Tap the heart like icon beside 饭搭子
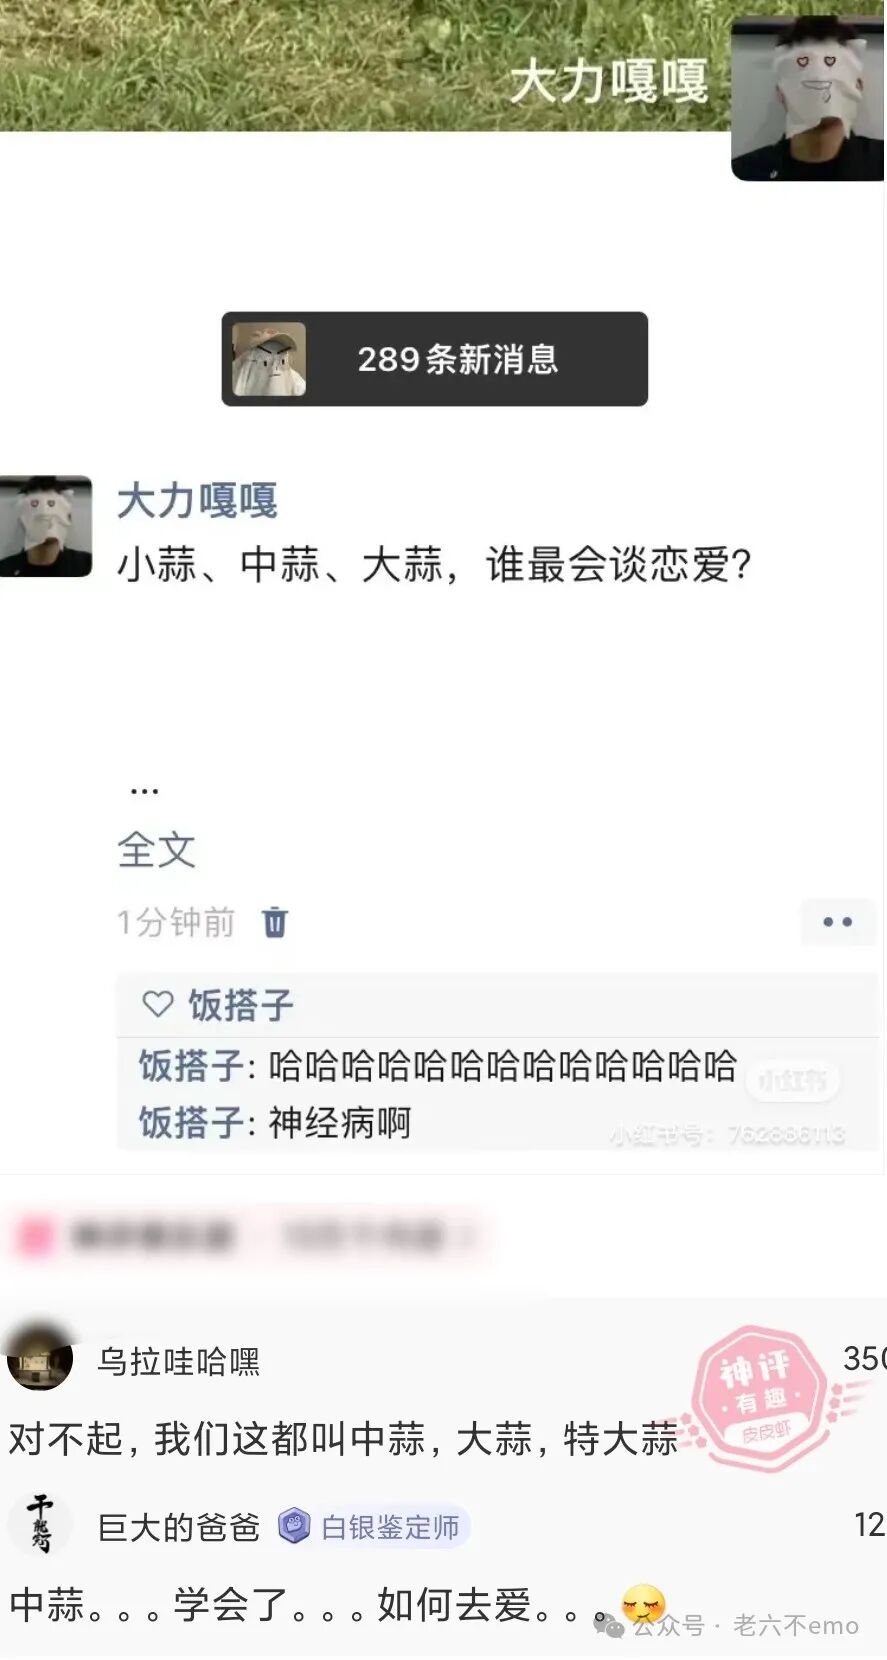 pos(158,1003)
